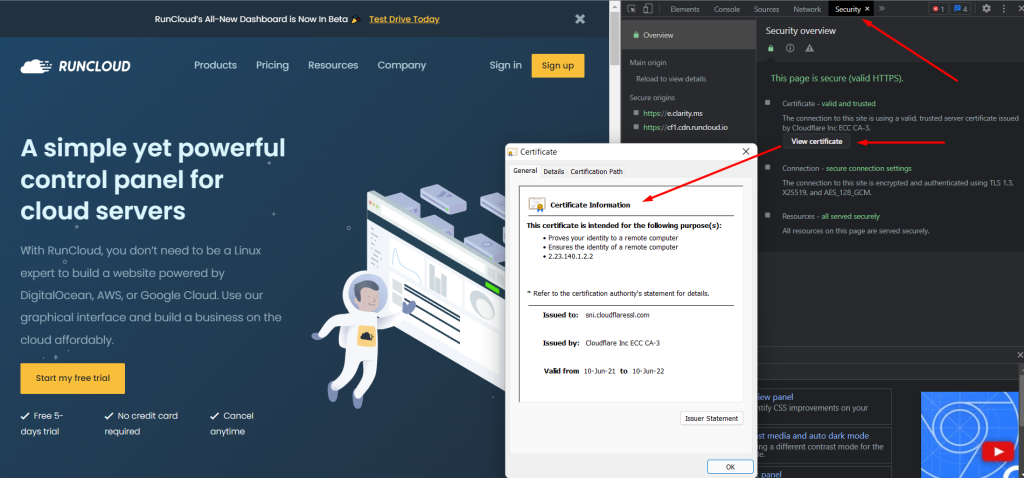1024x478 pixels.
Task: Click the Secure origins sidebar heading
Action: pos(652,97)
